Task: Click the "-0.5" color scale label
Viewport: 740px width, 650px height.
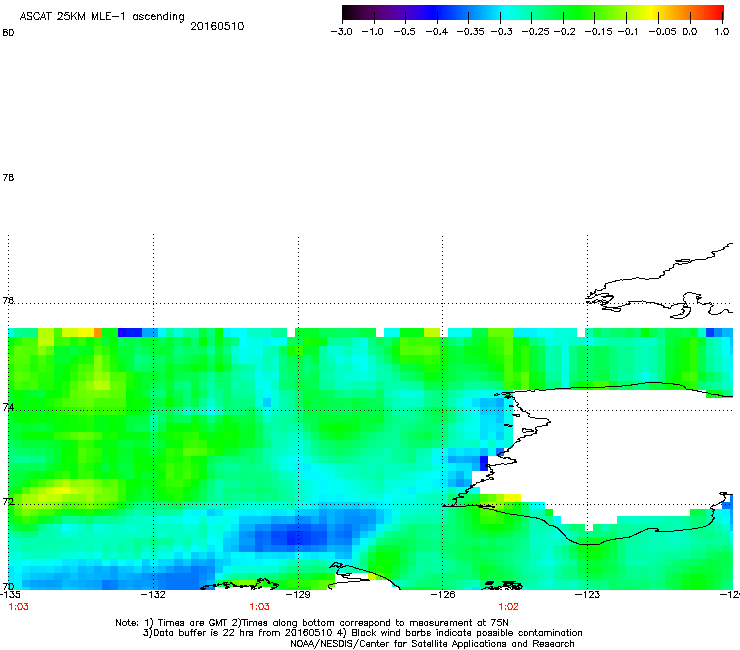Action: coord(404,32)
